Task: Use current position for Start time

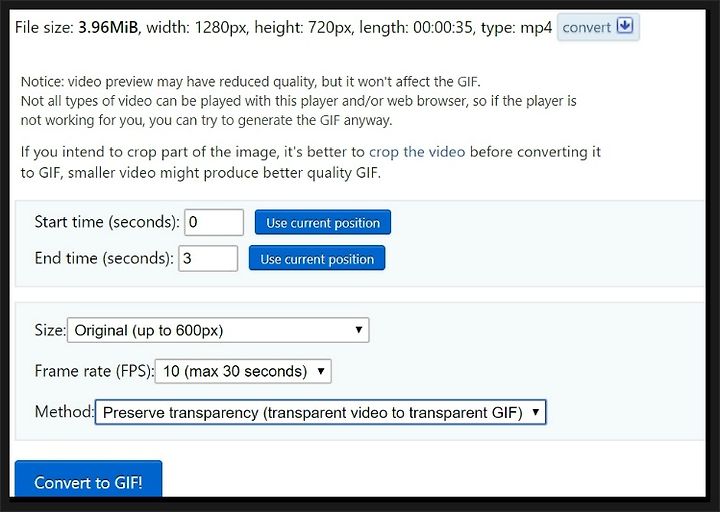Action: [x=323, y=222]
